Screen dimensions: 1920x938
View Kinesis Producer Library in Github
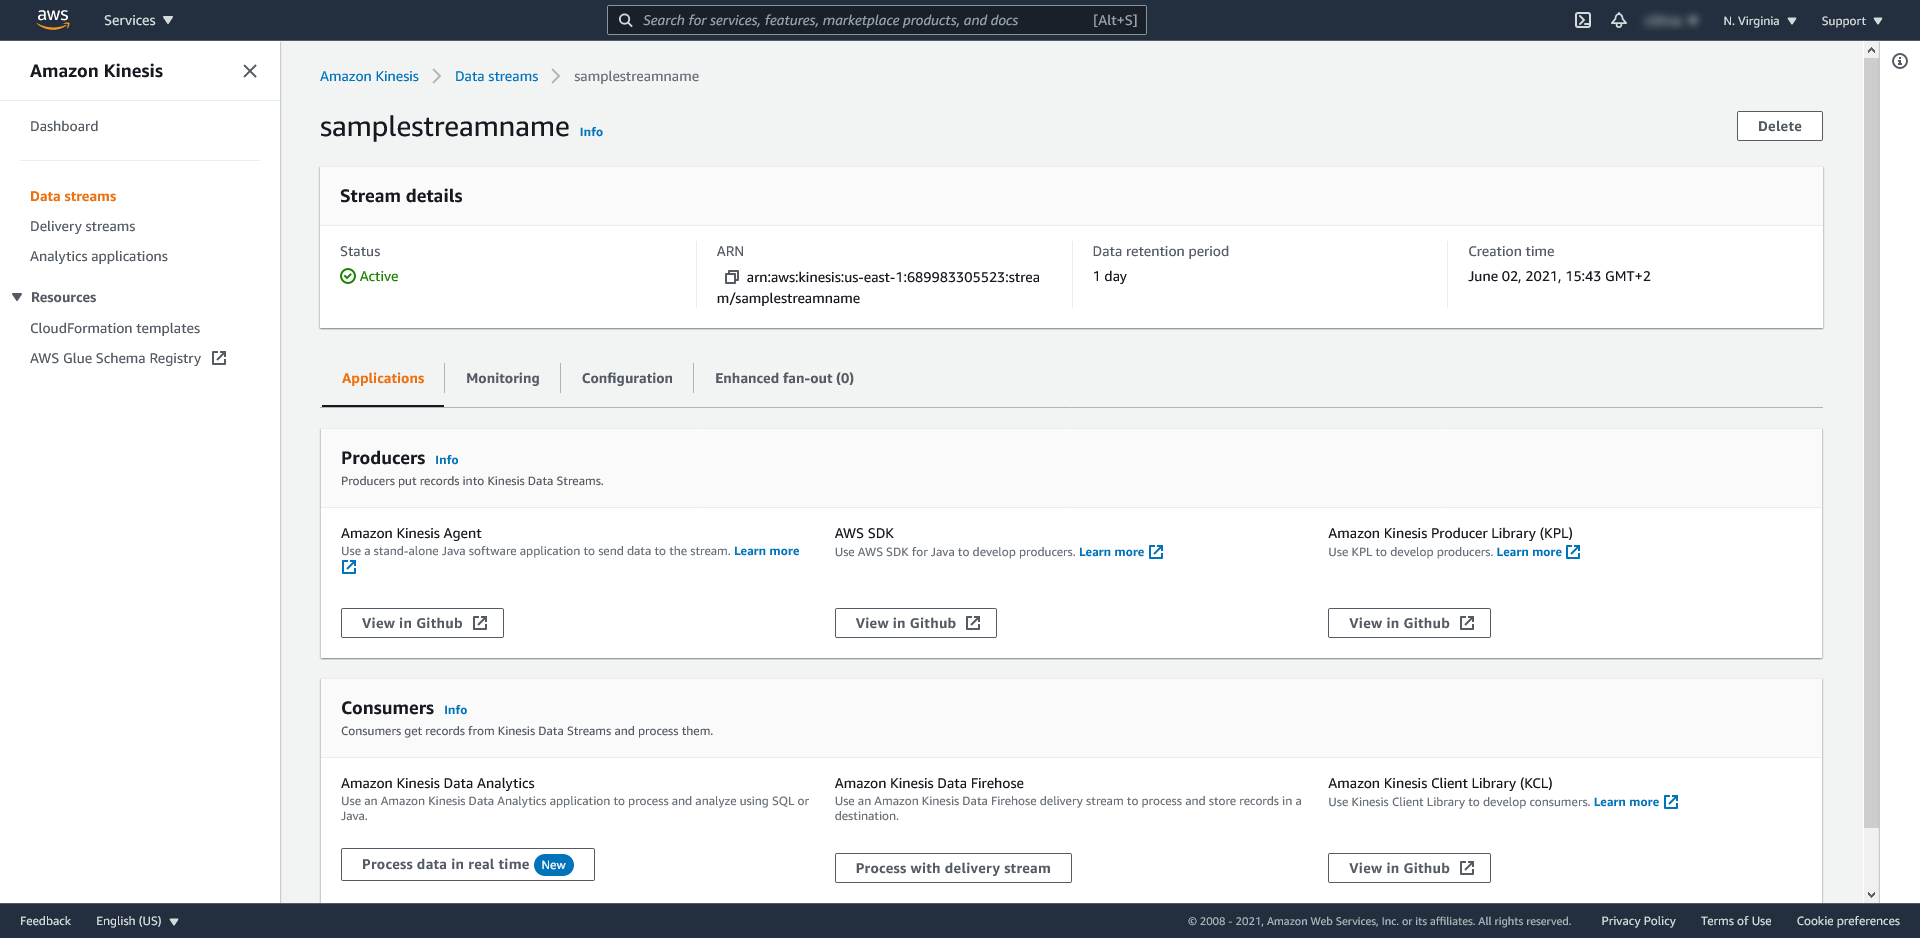click(1409, 623)
